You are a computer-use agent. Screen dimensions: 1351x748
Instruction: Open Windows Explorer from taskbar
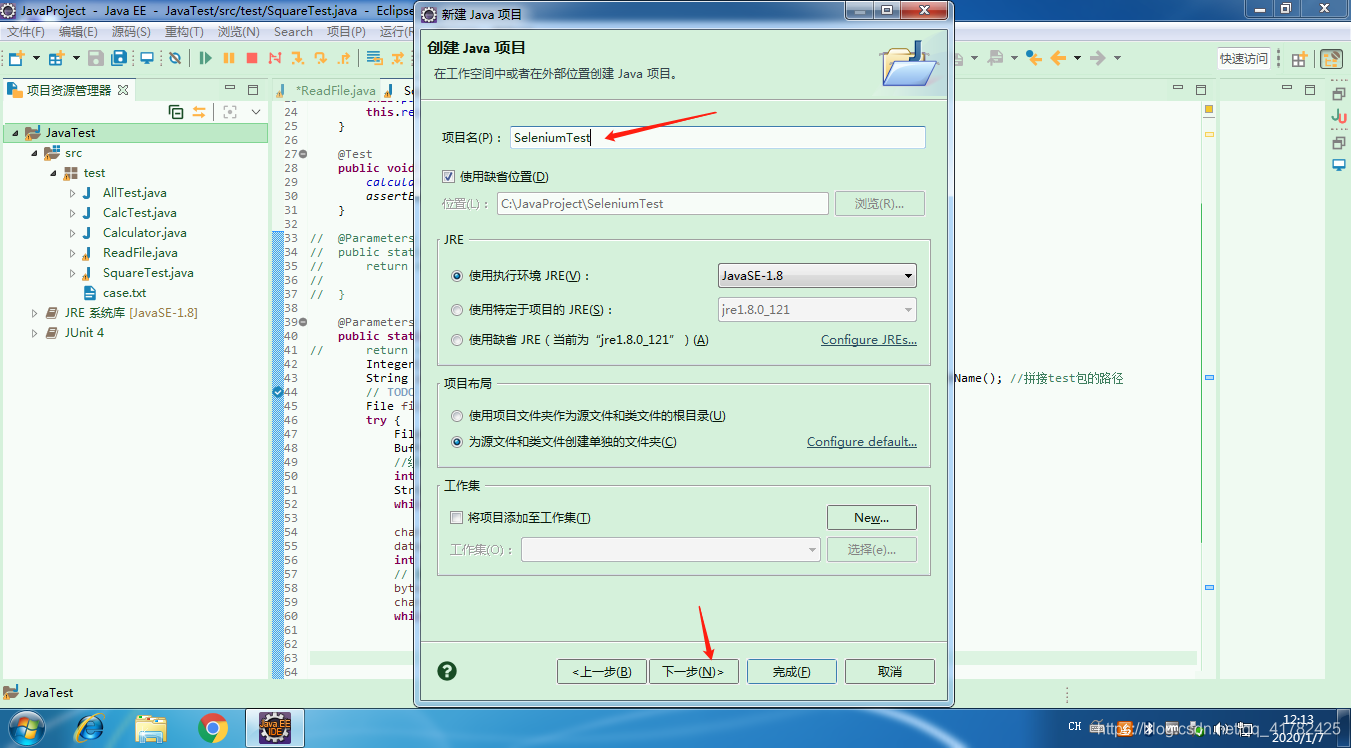(x=151, y=728)
